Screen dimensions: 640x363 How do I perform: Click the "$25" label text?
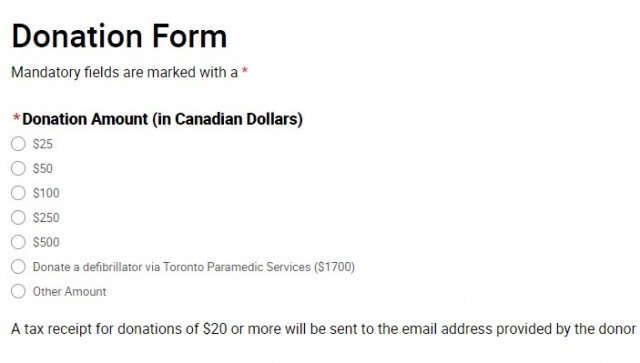(43, 144)
